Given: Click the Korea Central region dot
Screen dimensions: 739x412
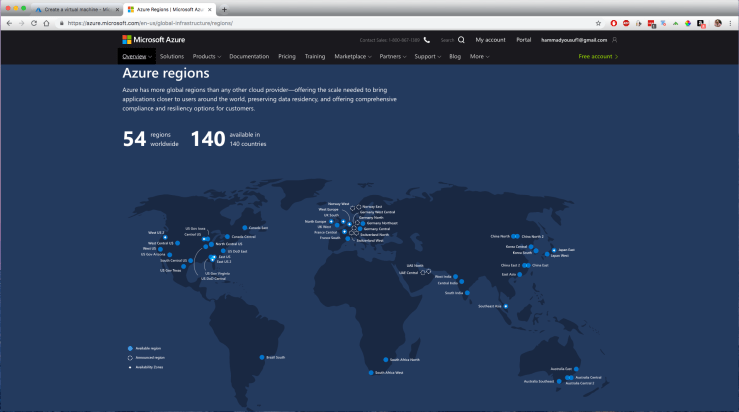Looking at the screenshot, I should pos(531,247).
